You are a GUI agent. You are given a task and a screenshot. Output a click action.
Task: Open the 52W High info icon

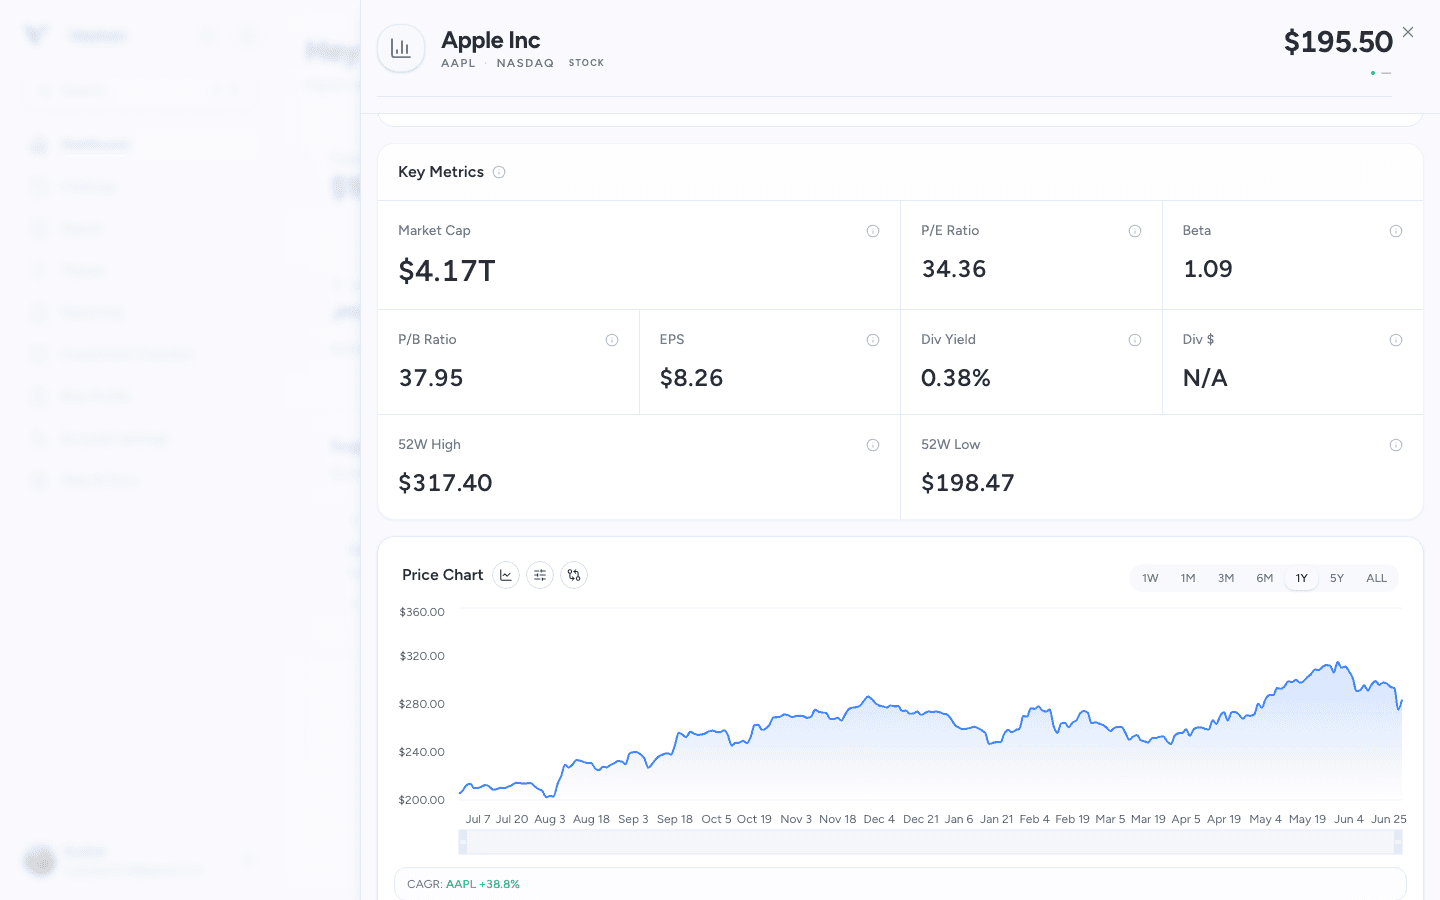873,445
